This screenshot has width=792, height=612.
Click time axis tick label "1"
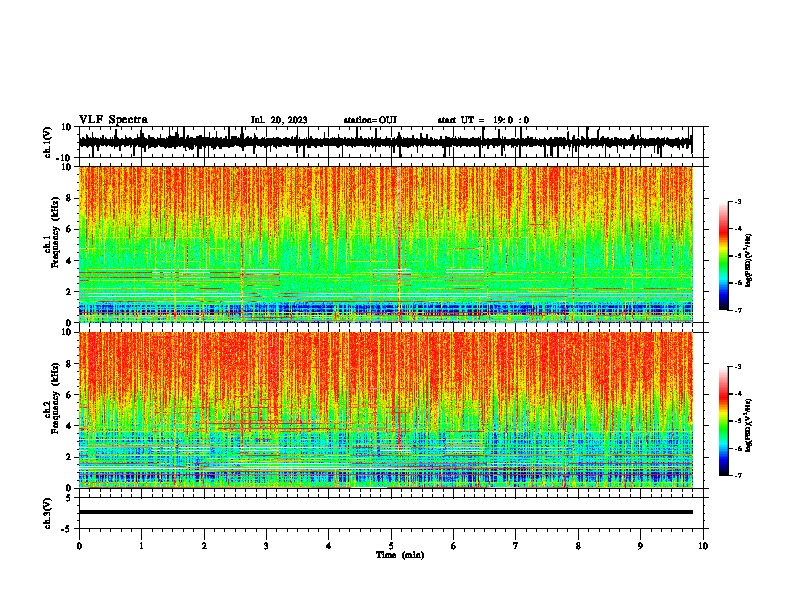(x=141, y=546)
